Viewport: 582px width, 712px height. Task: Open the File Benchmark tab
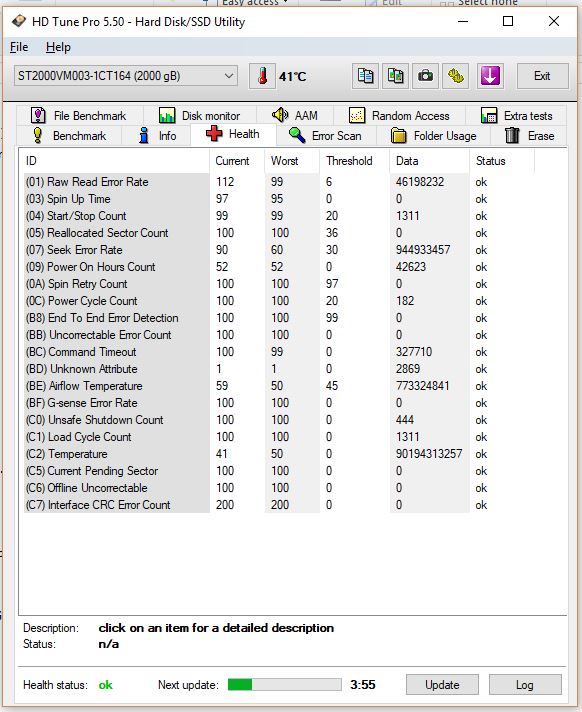79,116
